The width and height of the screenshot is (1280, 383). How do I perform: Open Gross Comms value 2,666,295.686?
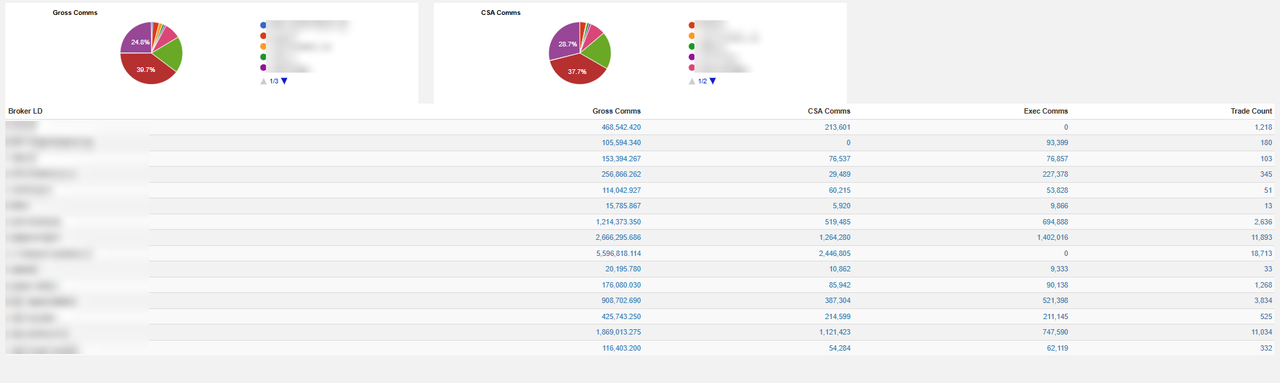(x=619, y=238)
